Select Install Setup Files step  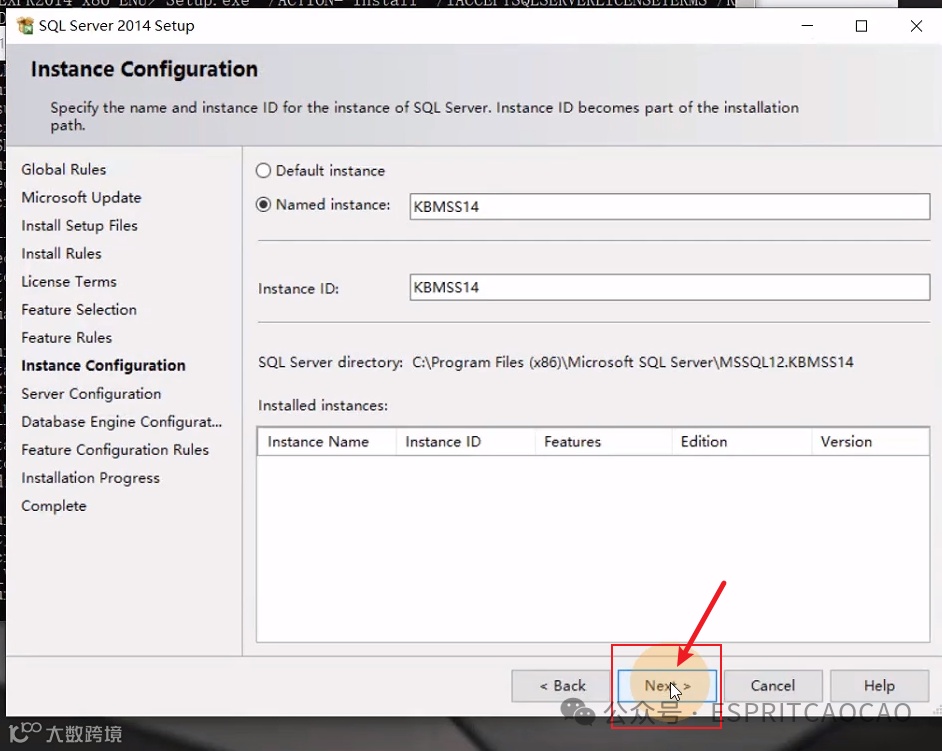point(79,225)
